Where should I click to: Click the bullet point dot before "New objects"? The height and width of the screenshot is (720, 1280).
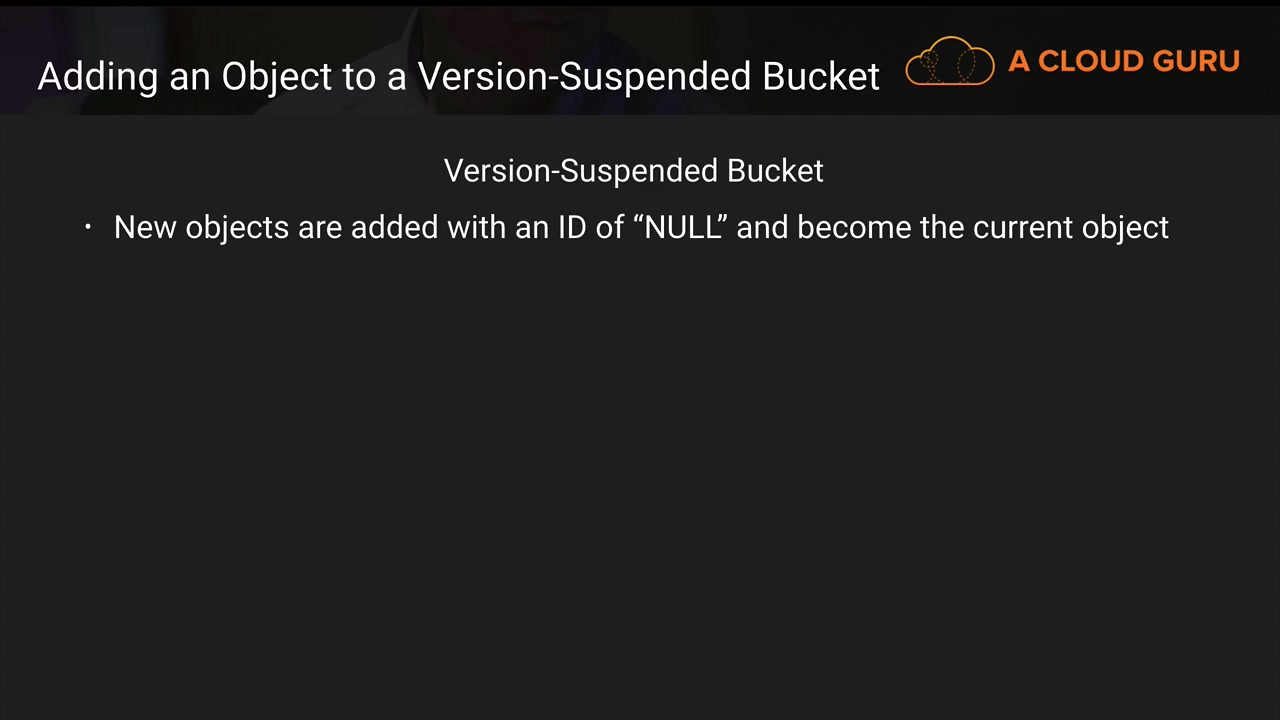[x=88, y=228]
